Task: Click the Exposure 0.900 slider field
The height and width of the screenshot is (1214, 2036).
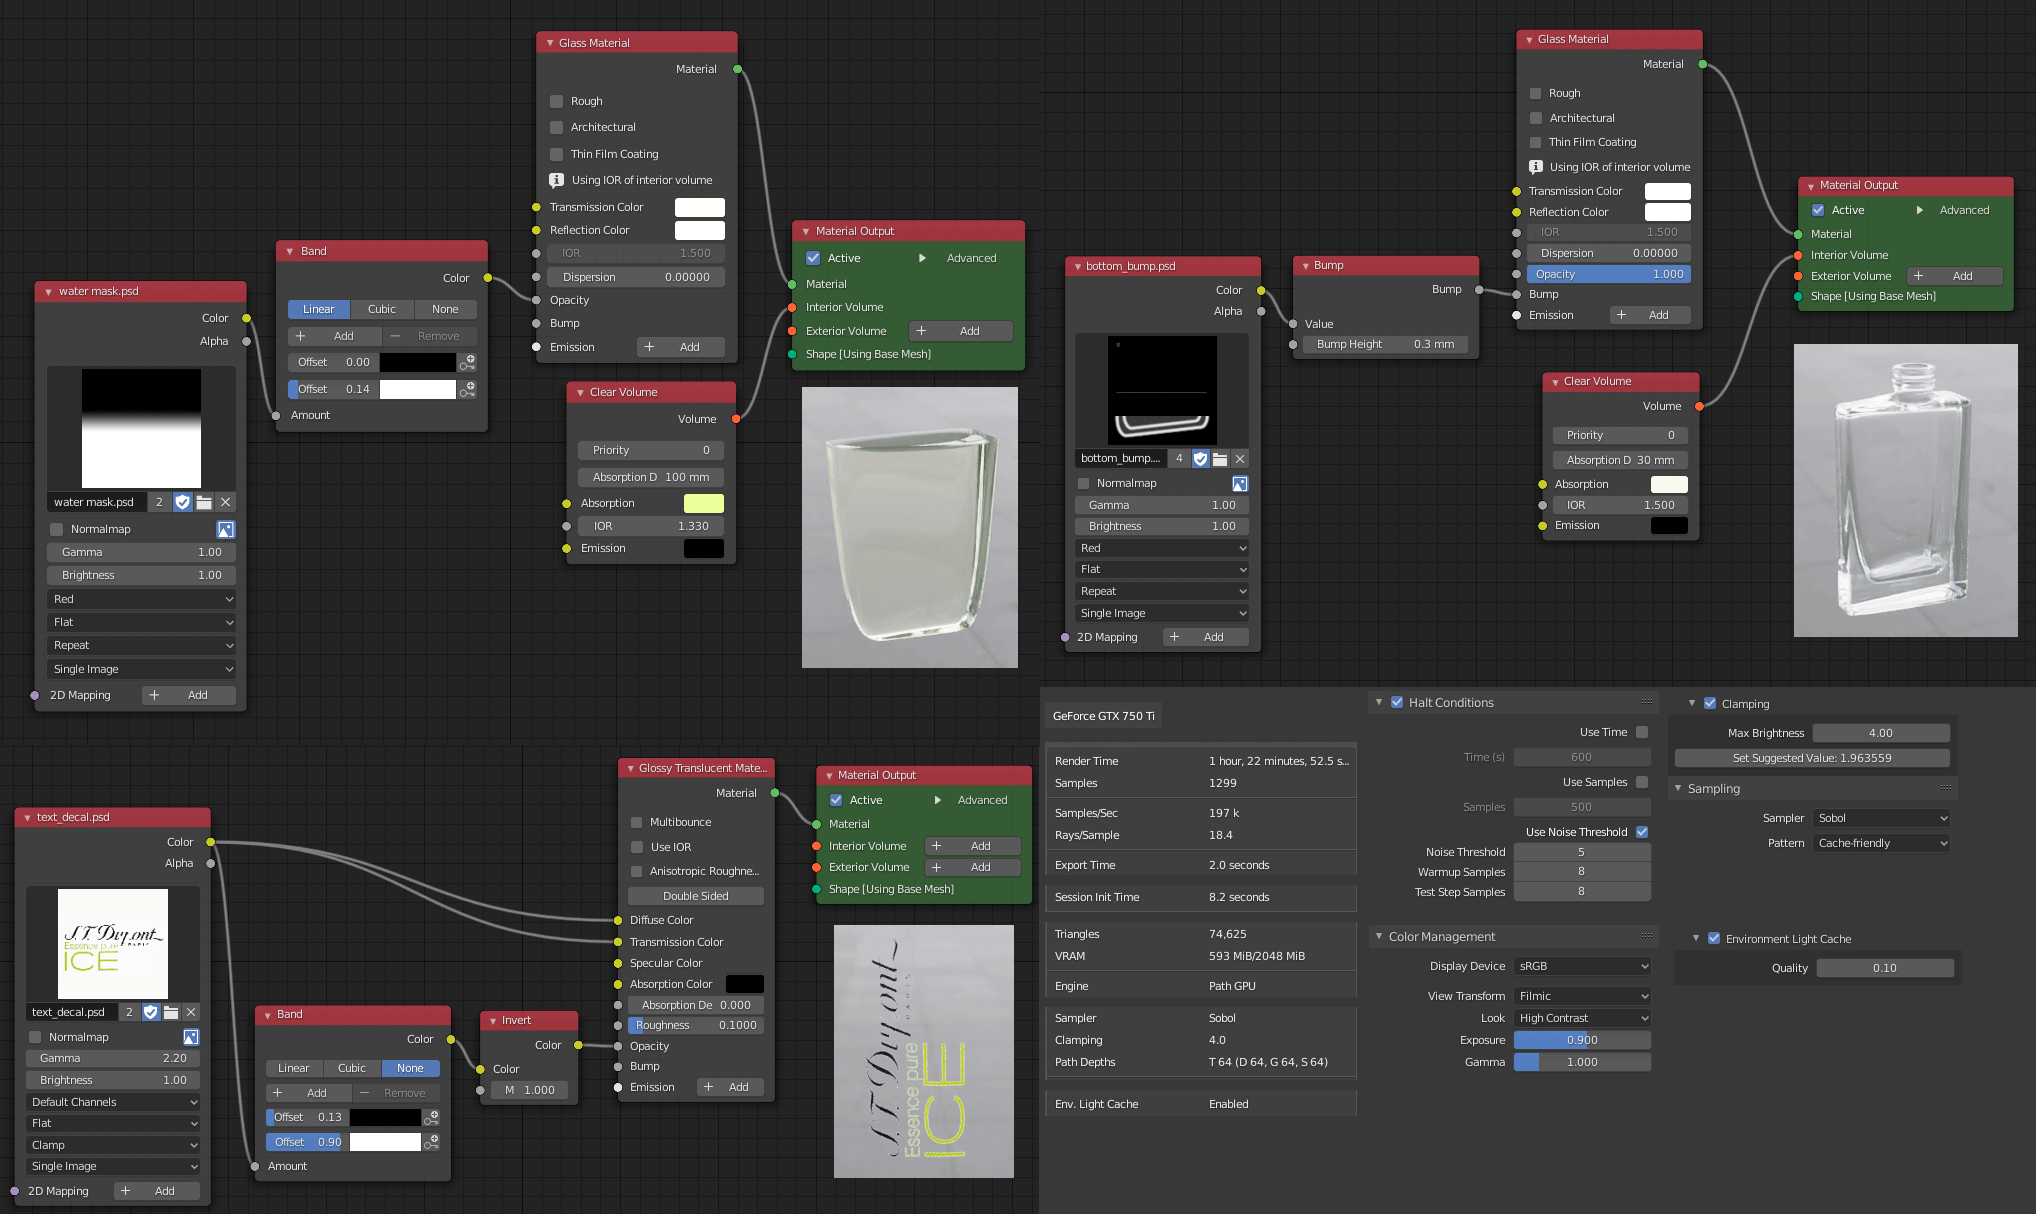Action: [x=1581, y=1040]
